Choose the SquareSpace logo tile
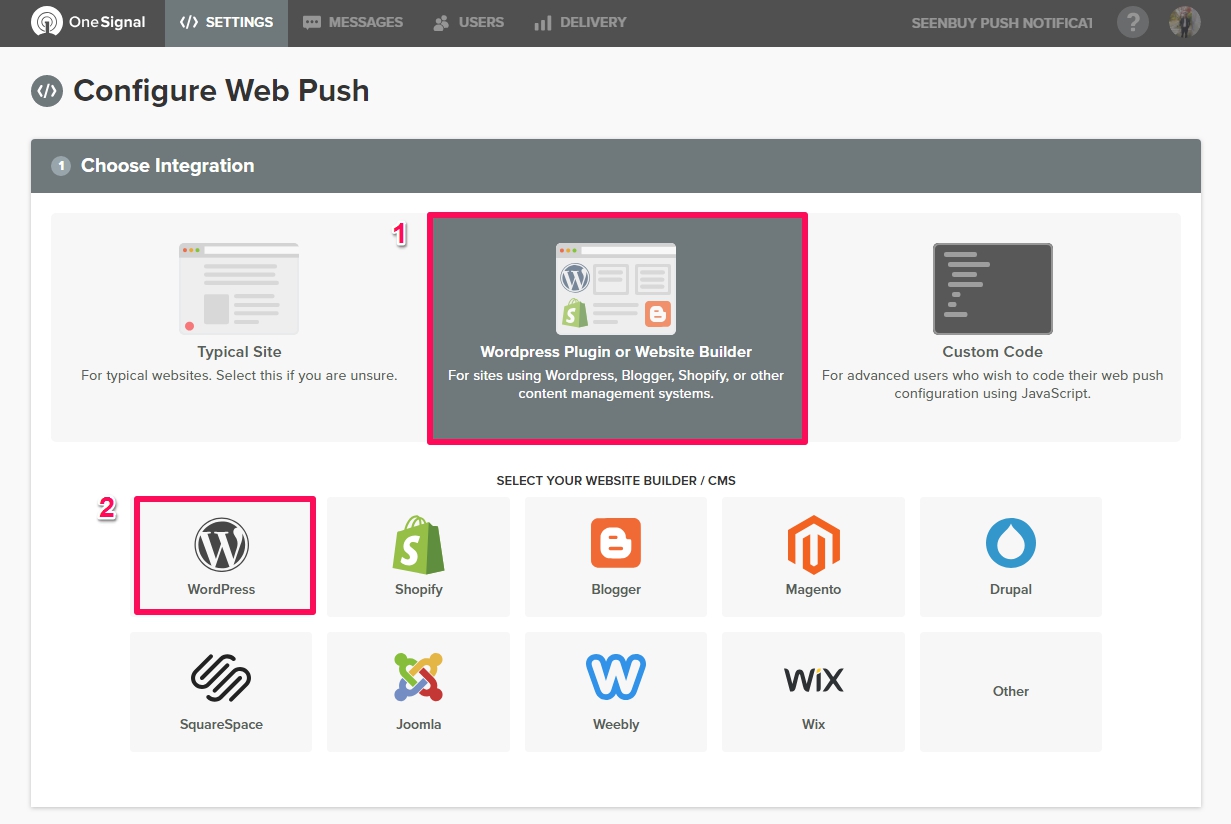The width and height of the screenshot is (1231, 824). point(221,691)
